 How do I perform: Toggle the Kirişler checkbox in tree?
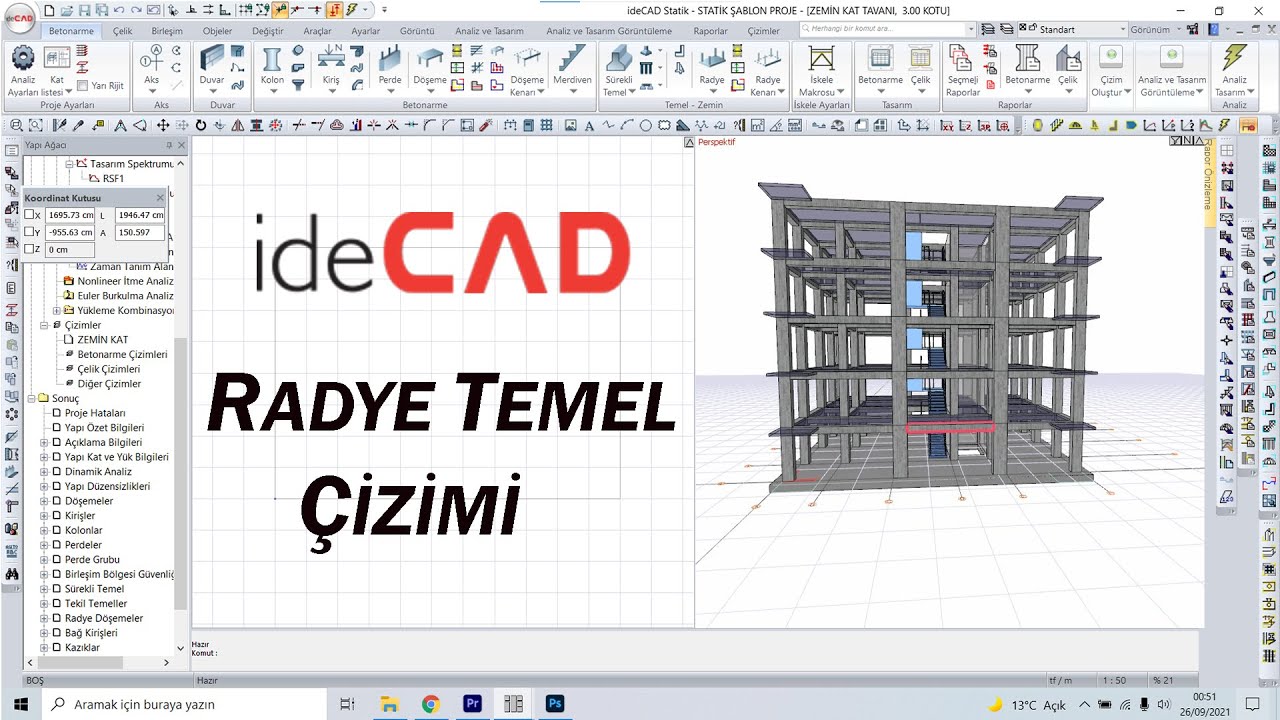(x=57, y=516)
